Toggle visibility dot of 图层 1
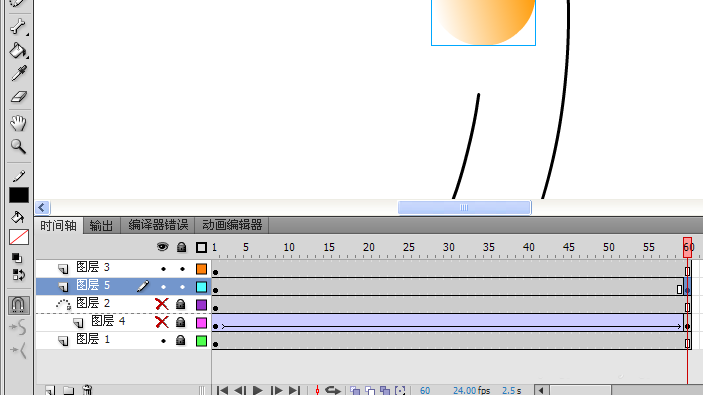 point(163,341)
